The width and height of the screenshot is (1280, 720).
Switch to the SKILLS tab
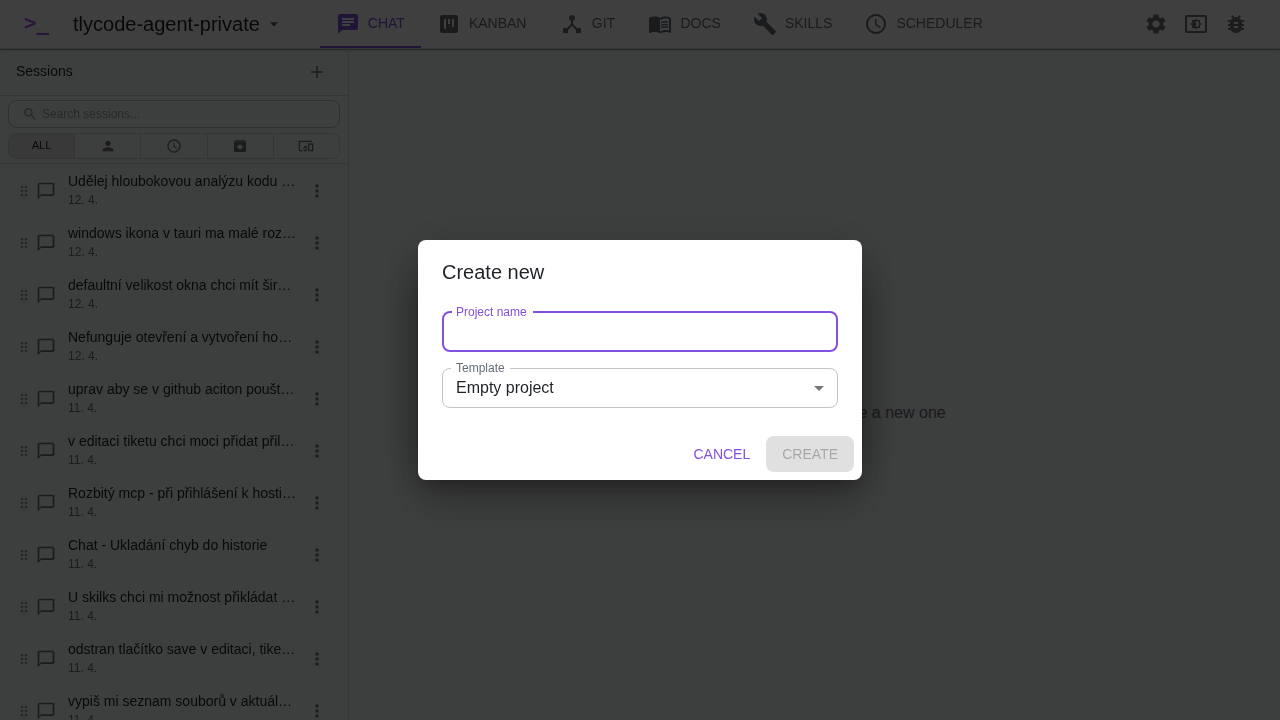pos(793,24)
